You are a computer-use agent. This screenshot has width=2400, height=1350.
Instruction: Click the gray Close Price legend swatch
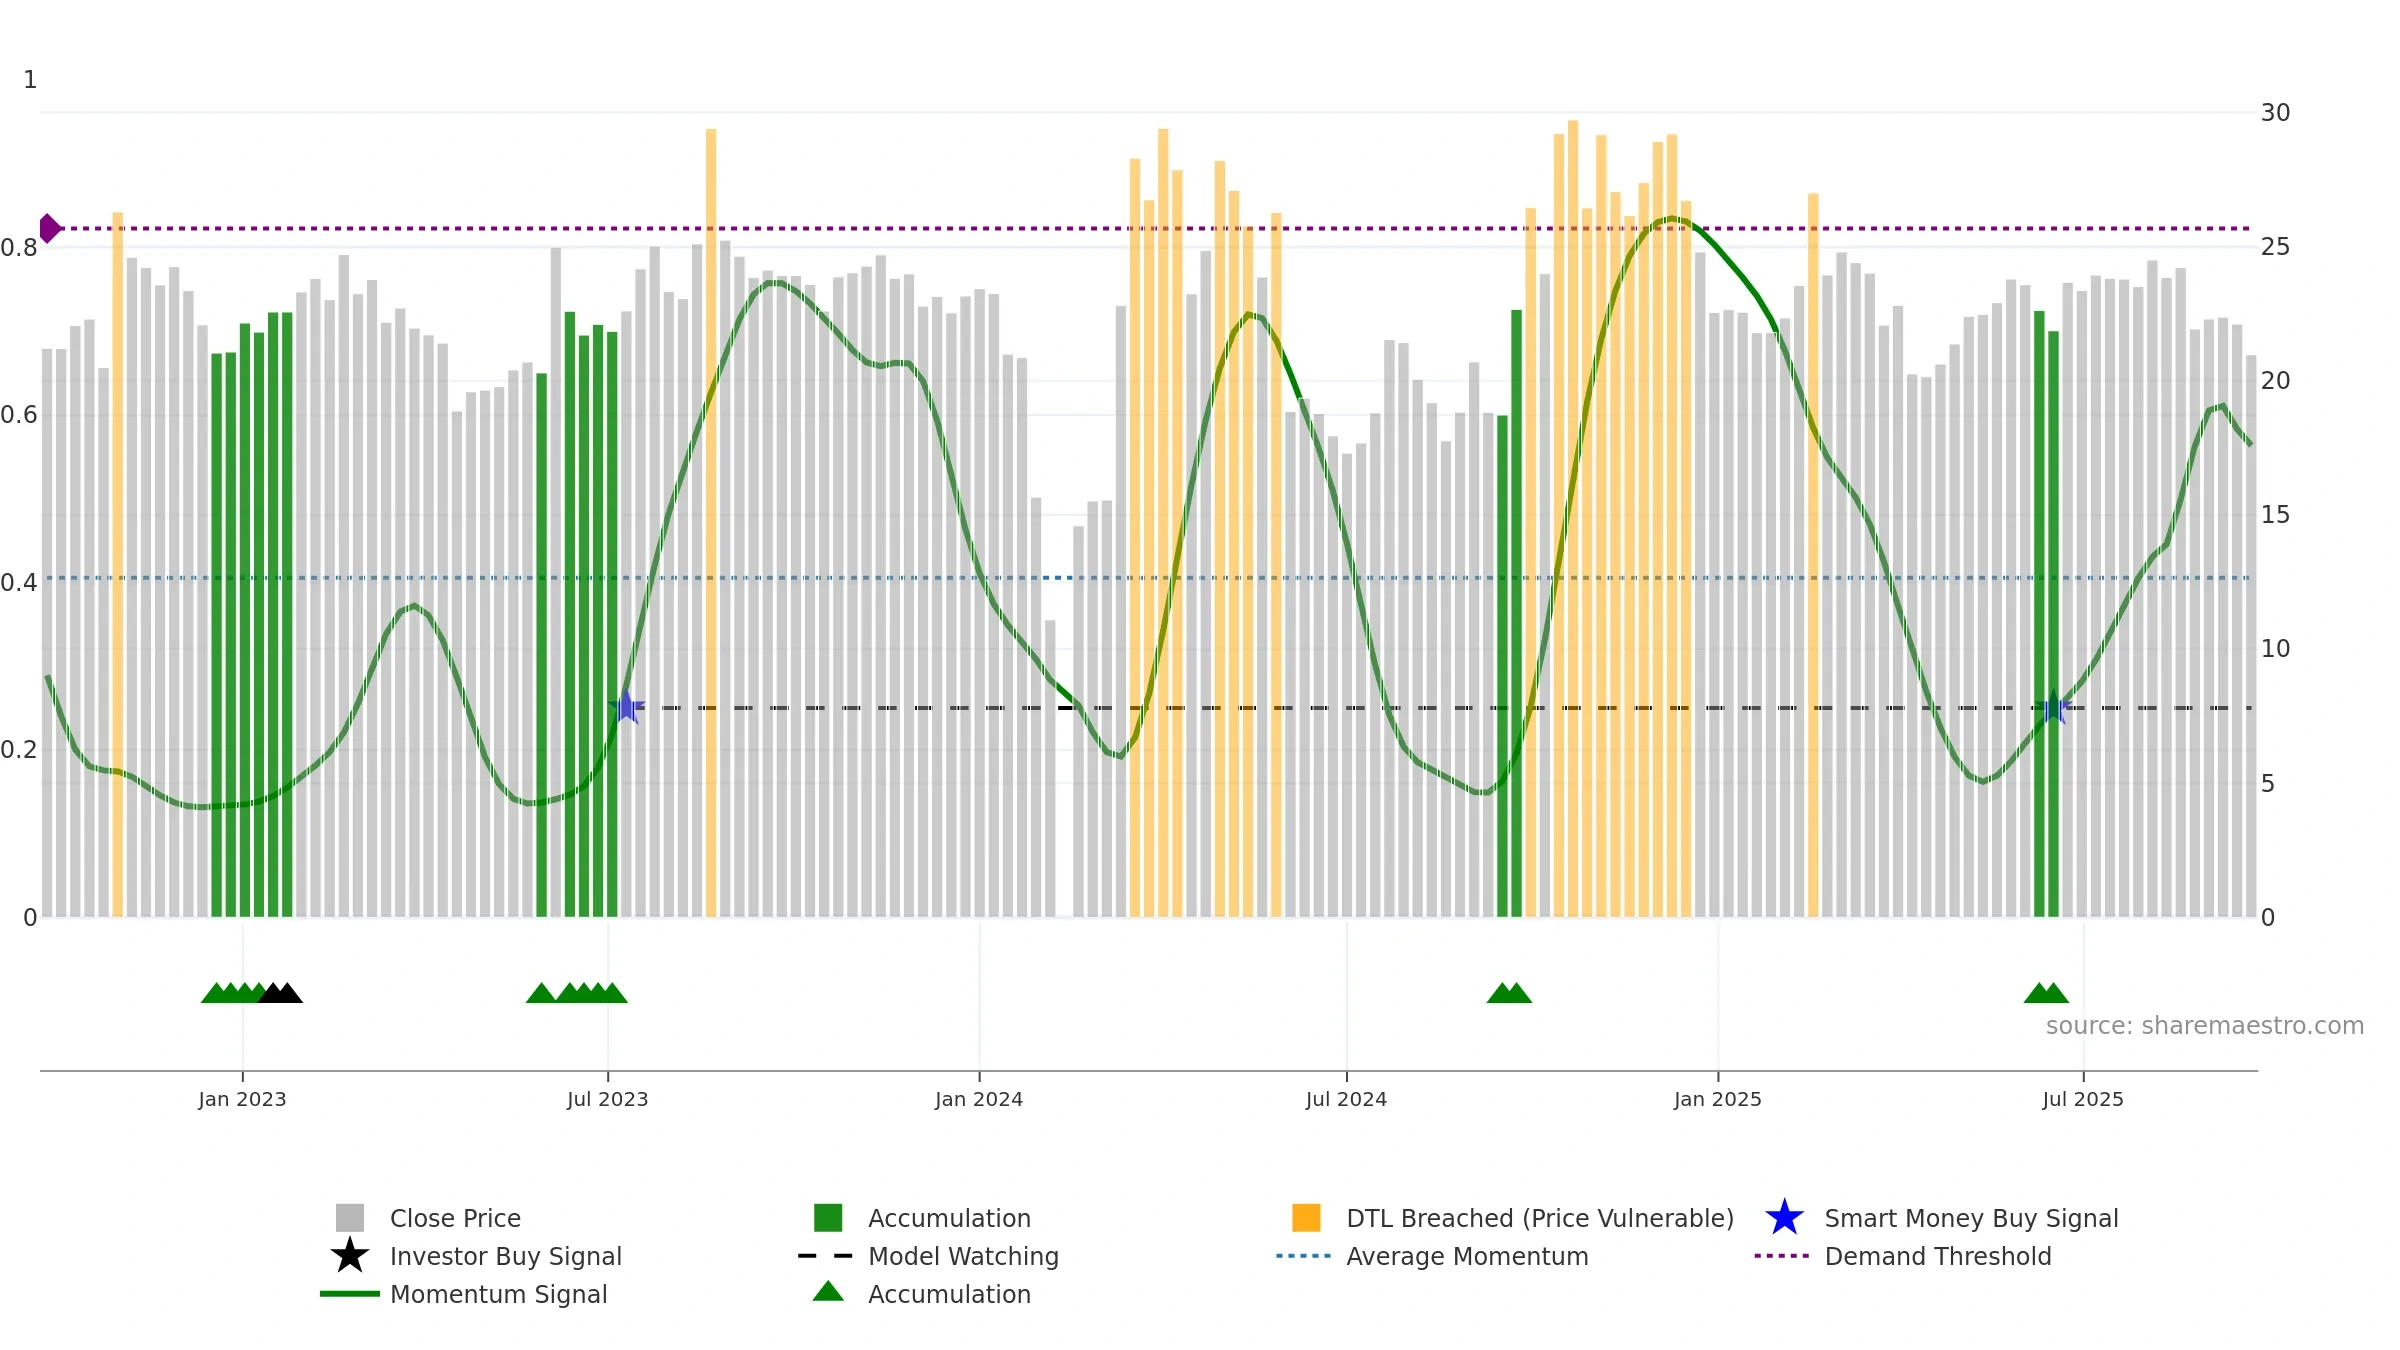(x=350, y=1218)
